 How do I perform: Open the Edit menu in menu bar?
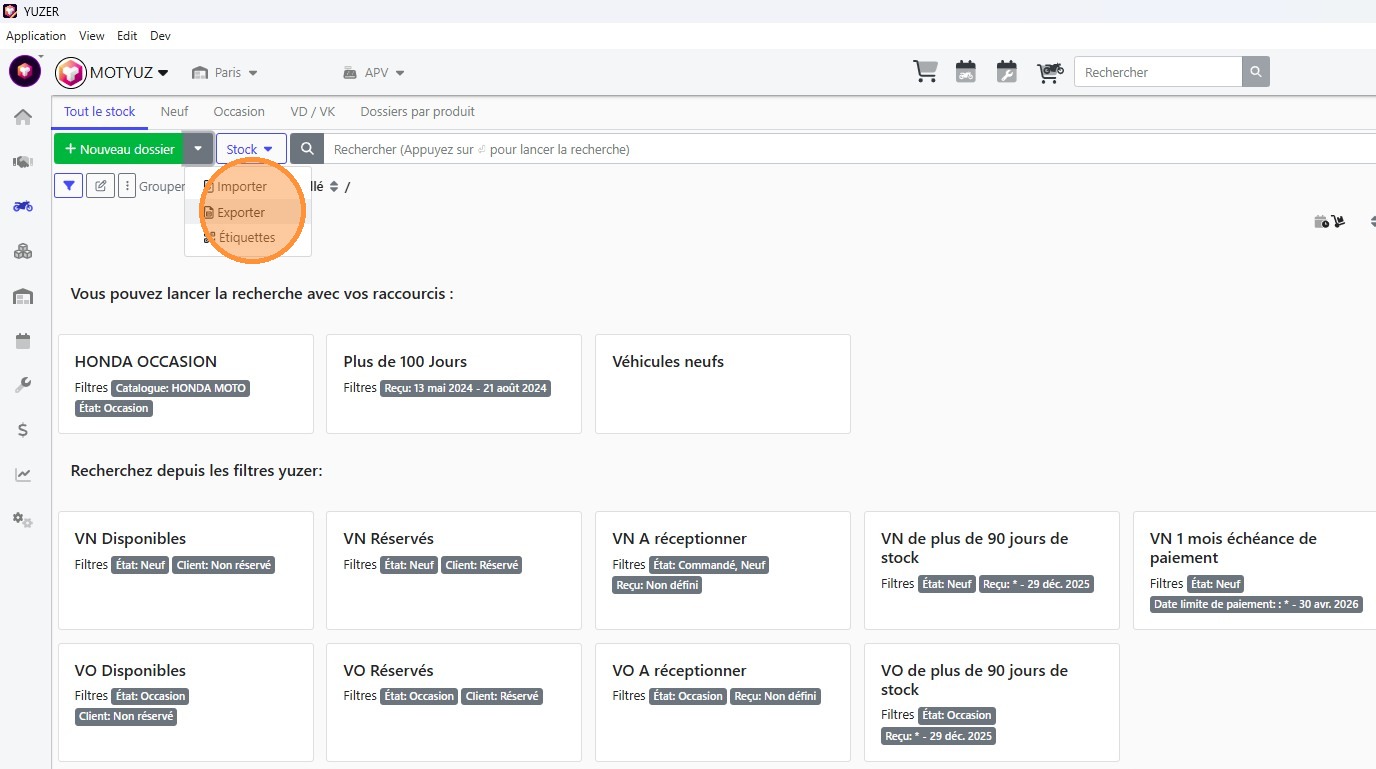pyautogui.click(x=127, y=36)
